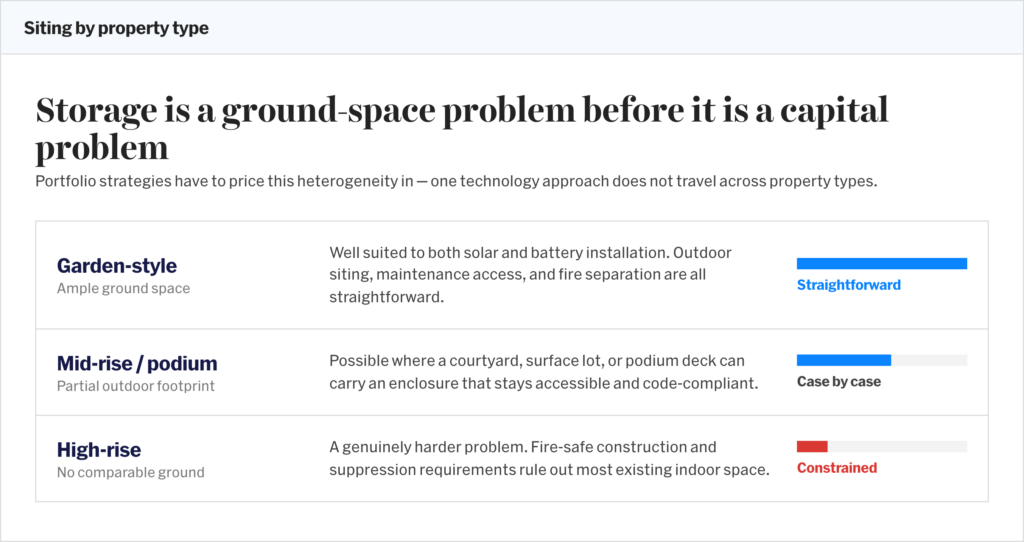Select the Garden-style description paragraph
Viewport: 1024px width, 542px height.
[x=530, y=275]
